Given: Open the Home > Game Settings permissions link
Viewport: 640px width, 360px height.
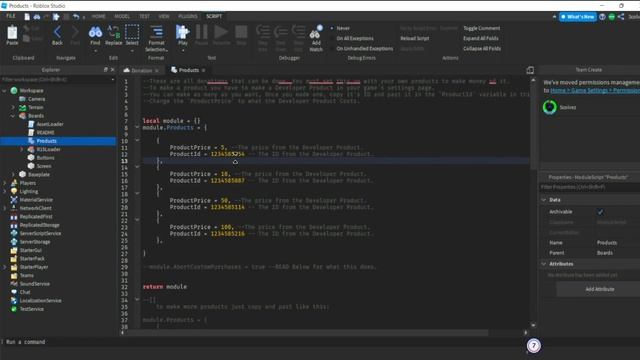Looking at the screenshot, I should (595, 91).
